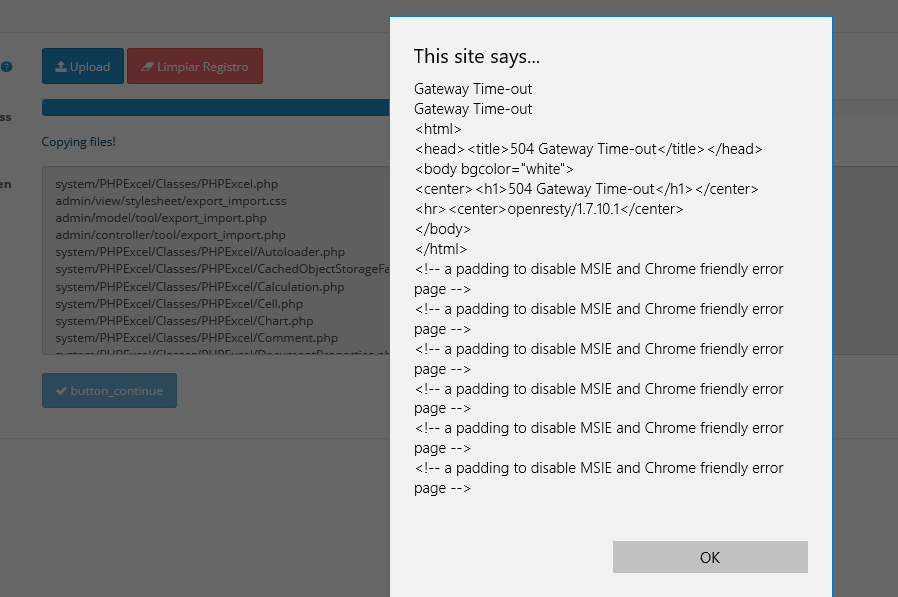Image resolution: width=898 pixels, height=597 pixels.
Task: Select the Autoloader.php log line
Action: [x=200, y=252]
